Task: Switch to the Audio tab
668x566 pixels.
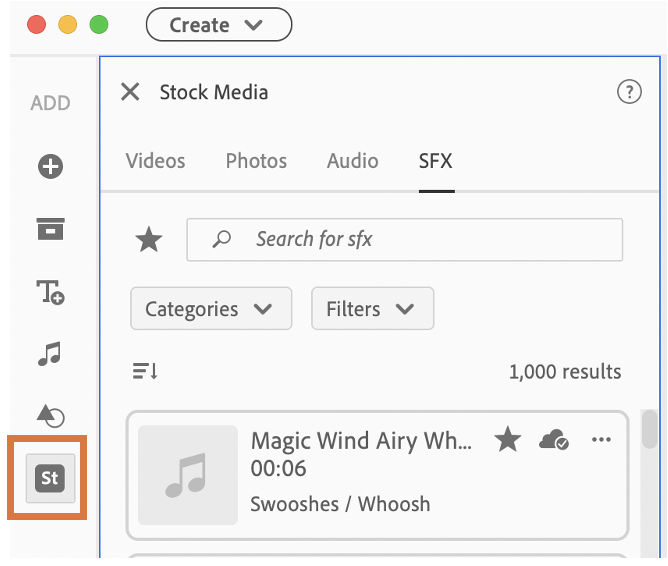Action: 352,161
